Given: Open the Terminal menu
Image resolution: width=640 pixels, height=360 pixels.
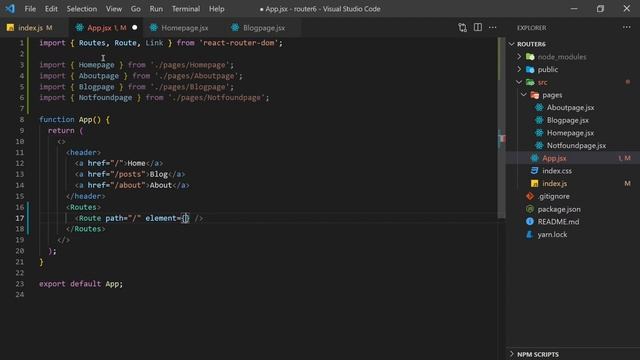Looking at the screenshot, I should tap(186, 9).
